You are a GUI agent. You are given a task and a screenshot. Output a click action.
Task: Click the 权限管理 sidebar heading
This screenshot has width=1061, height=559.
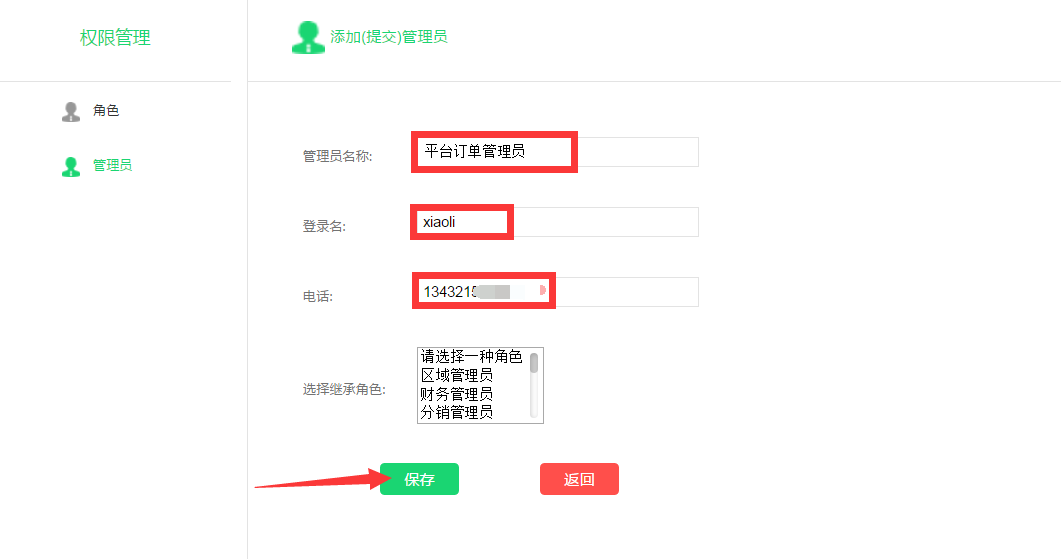point(115,37)
